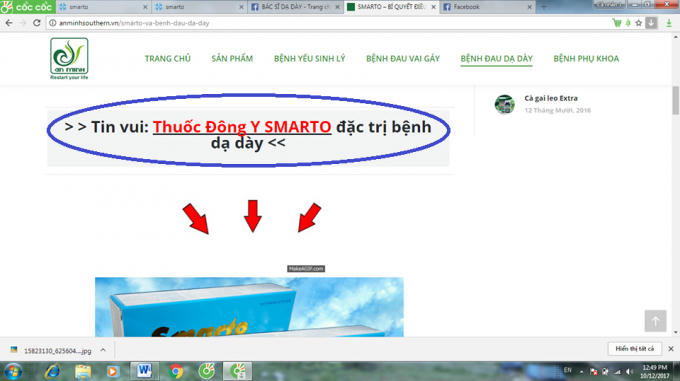This screenshot has width=680, height=381.
Task: Click the An Minh site logo
Action: tap(69, 58)
